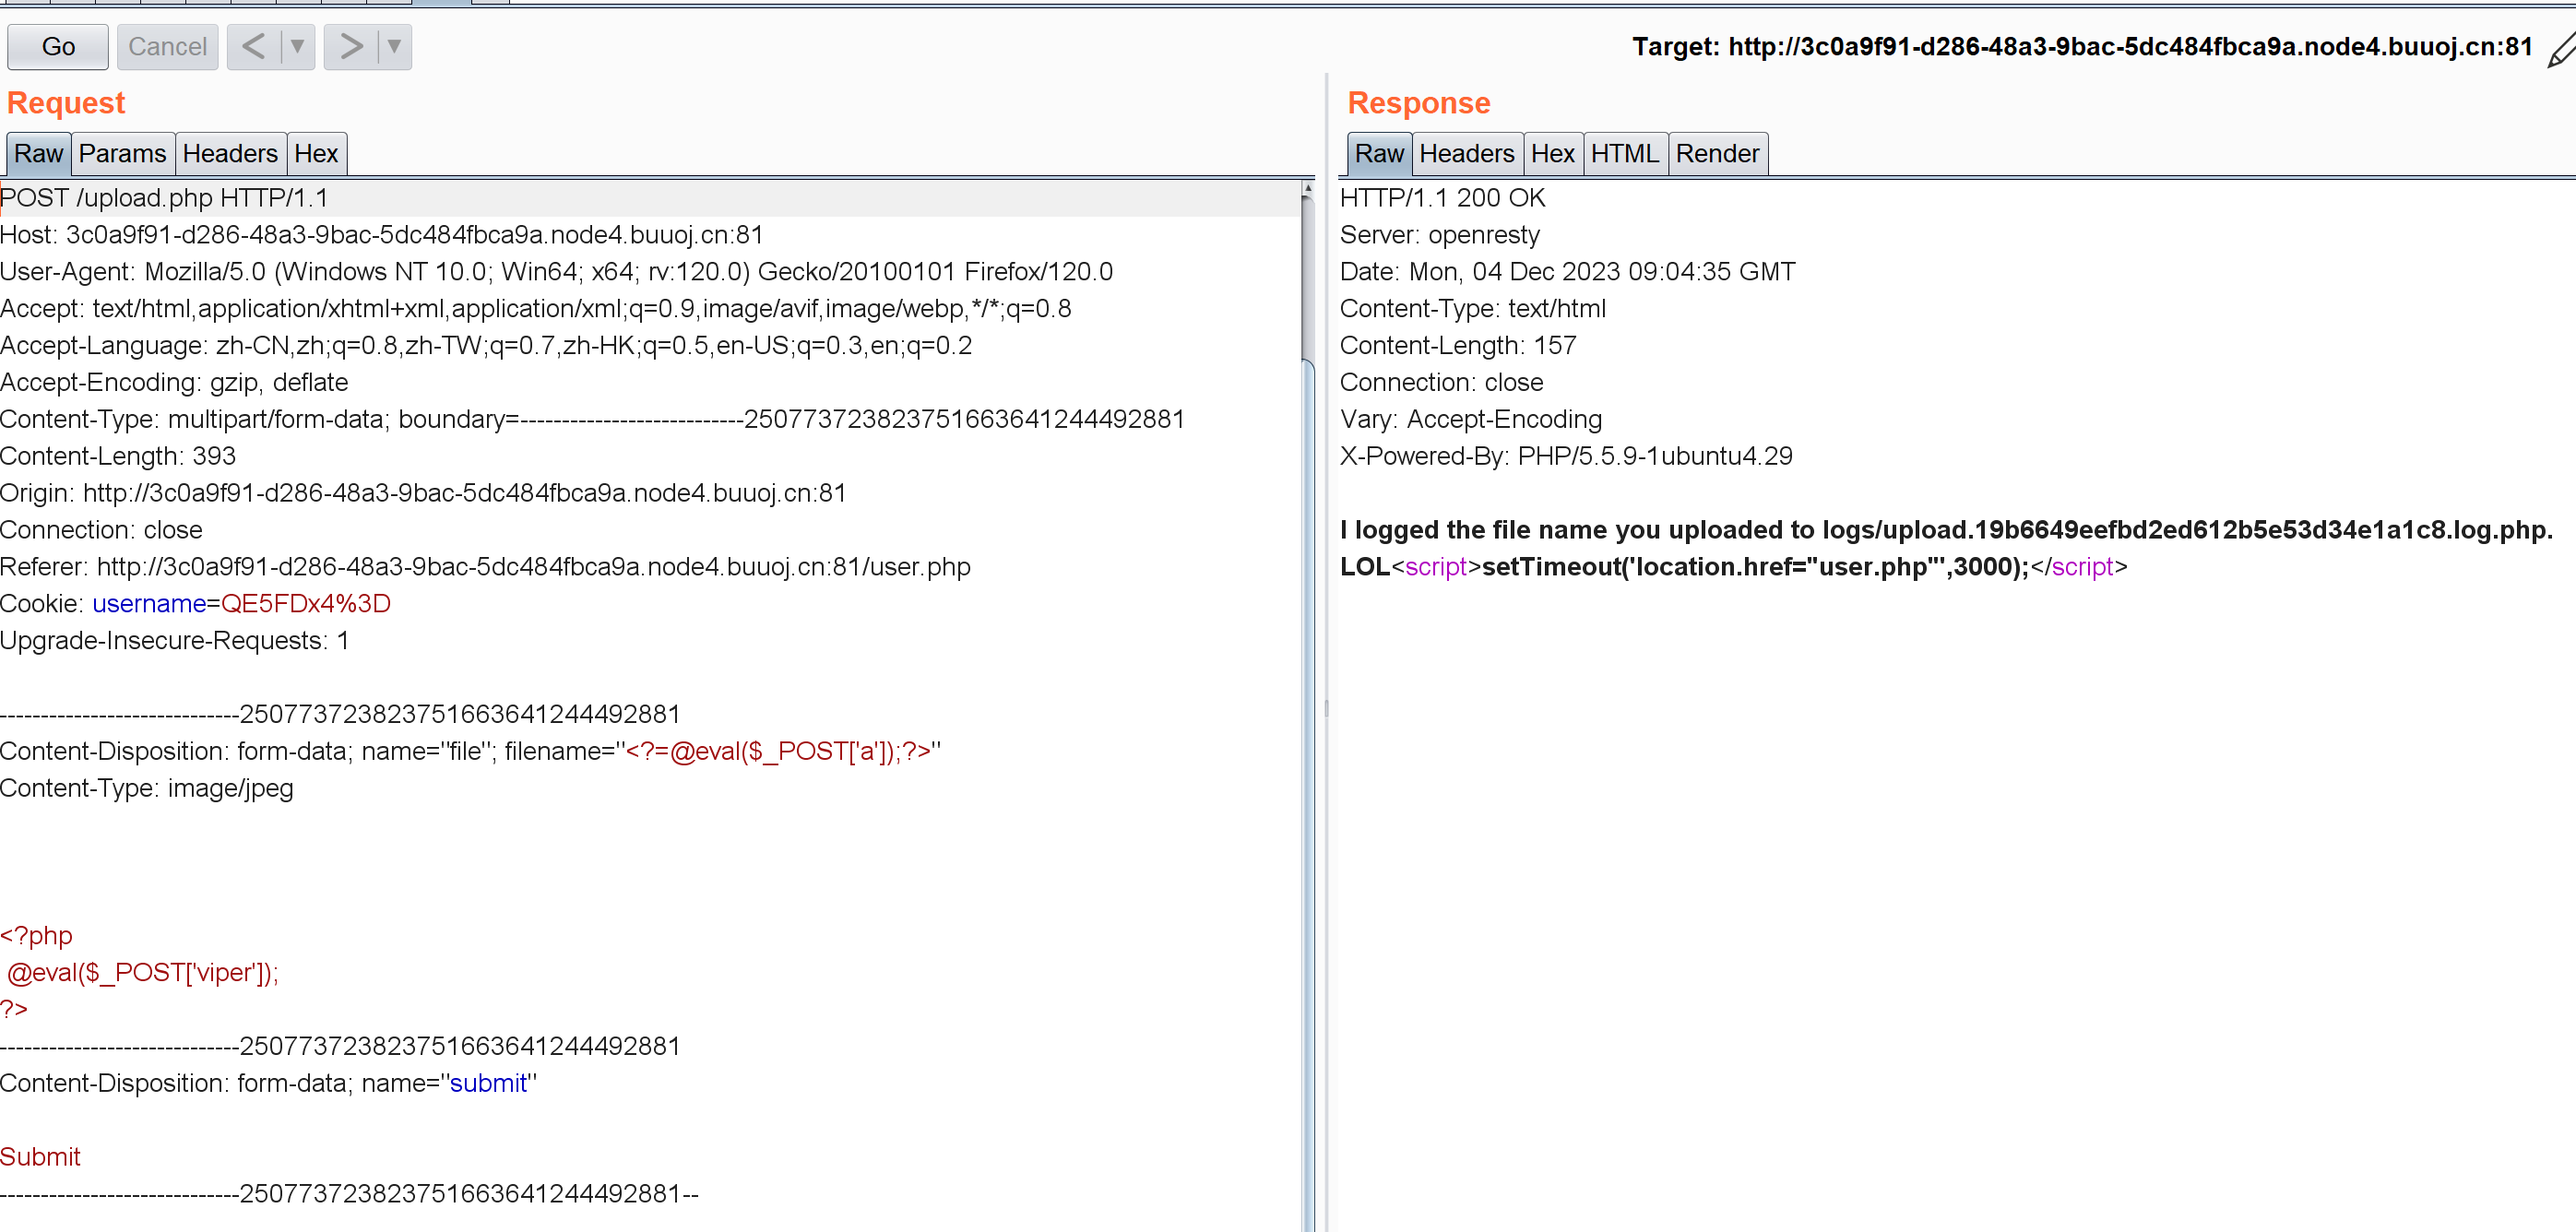Switch to the Response Hex tab
The image size is (2576, 1232).
pos(1553,153)
